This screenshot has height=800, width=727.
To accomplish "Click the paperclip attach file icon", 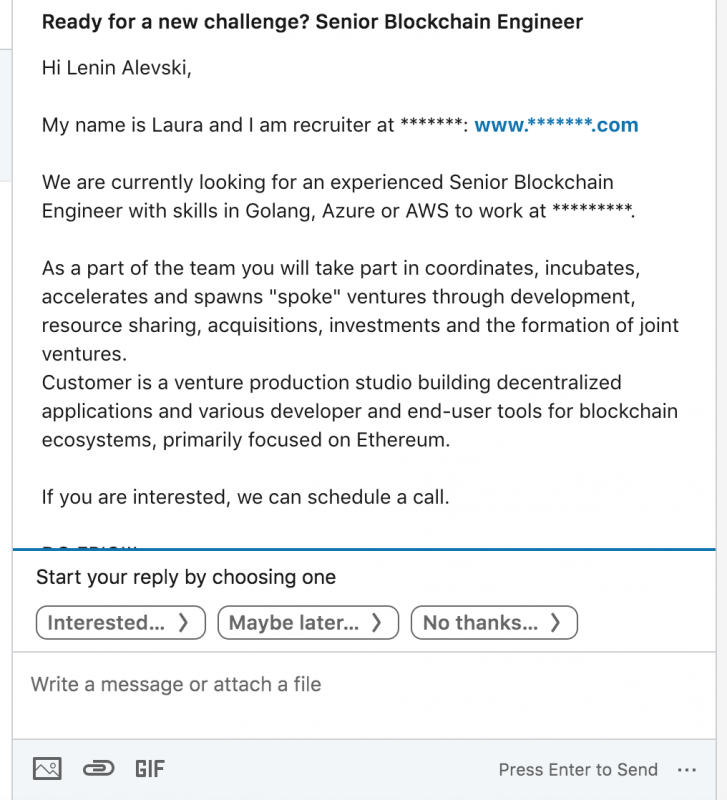I will coord(98,769).
